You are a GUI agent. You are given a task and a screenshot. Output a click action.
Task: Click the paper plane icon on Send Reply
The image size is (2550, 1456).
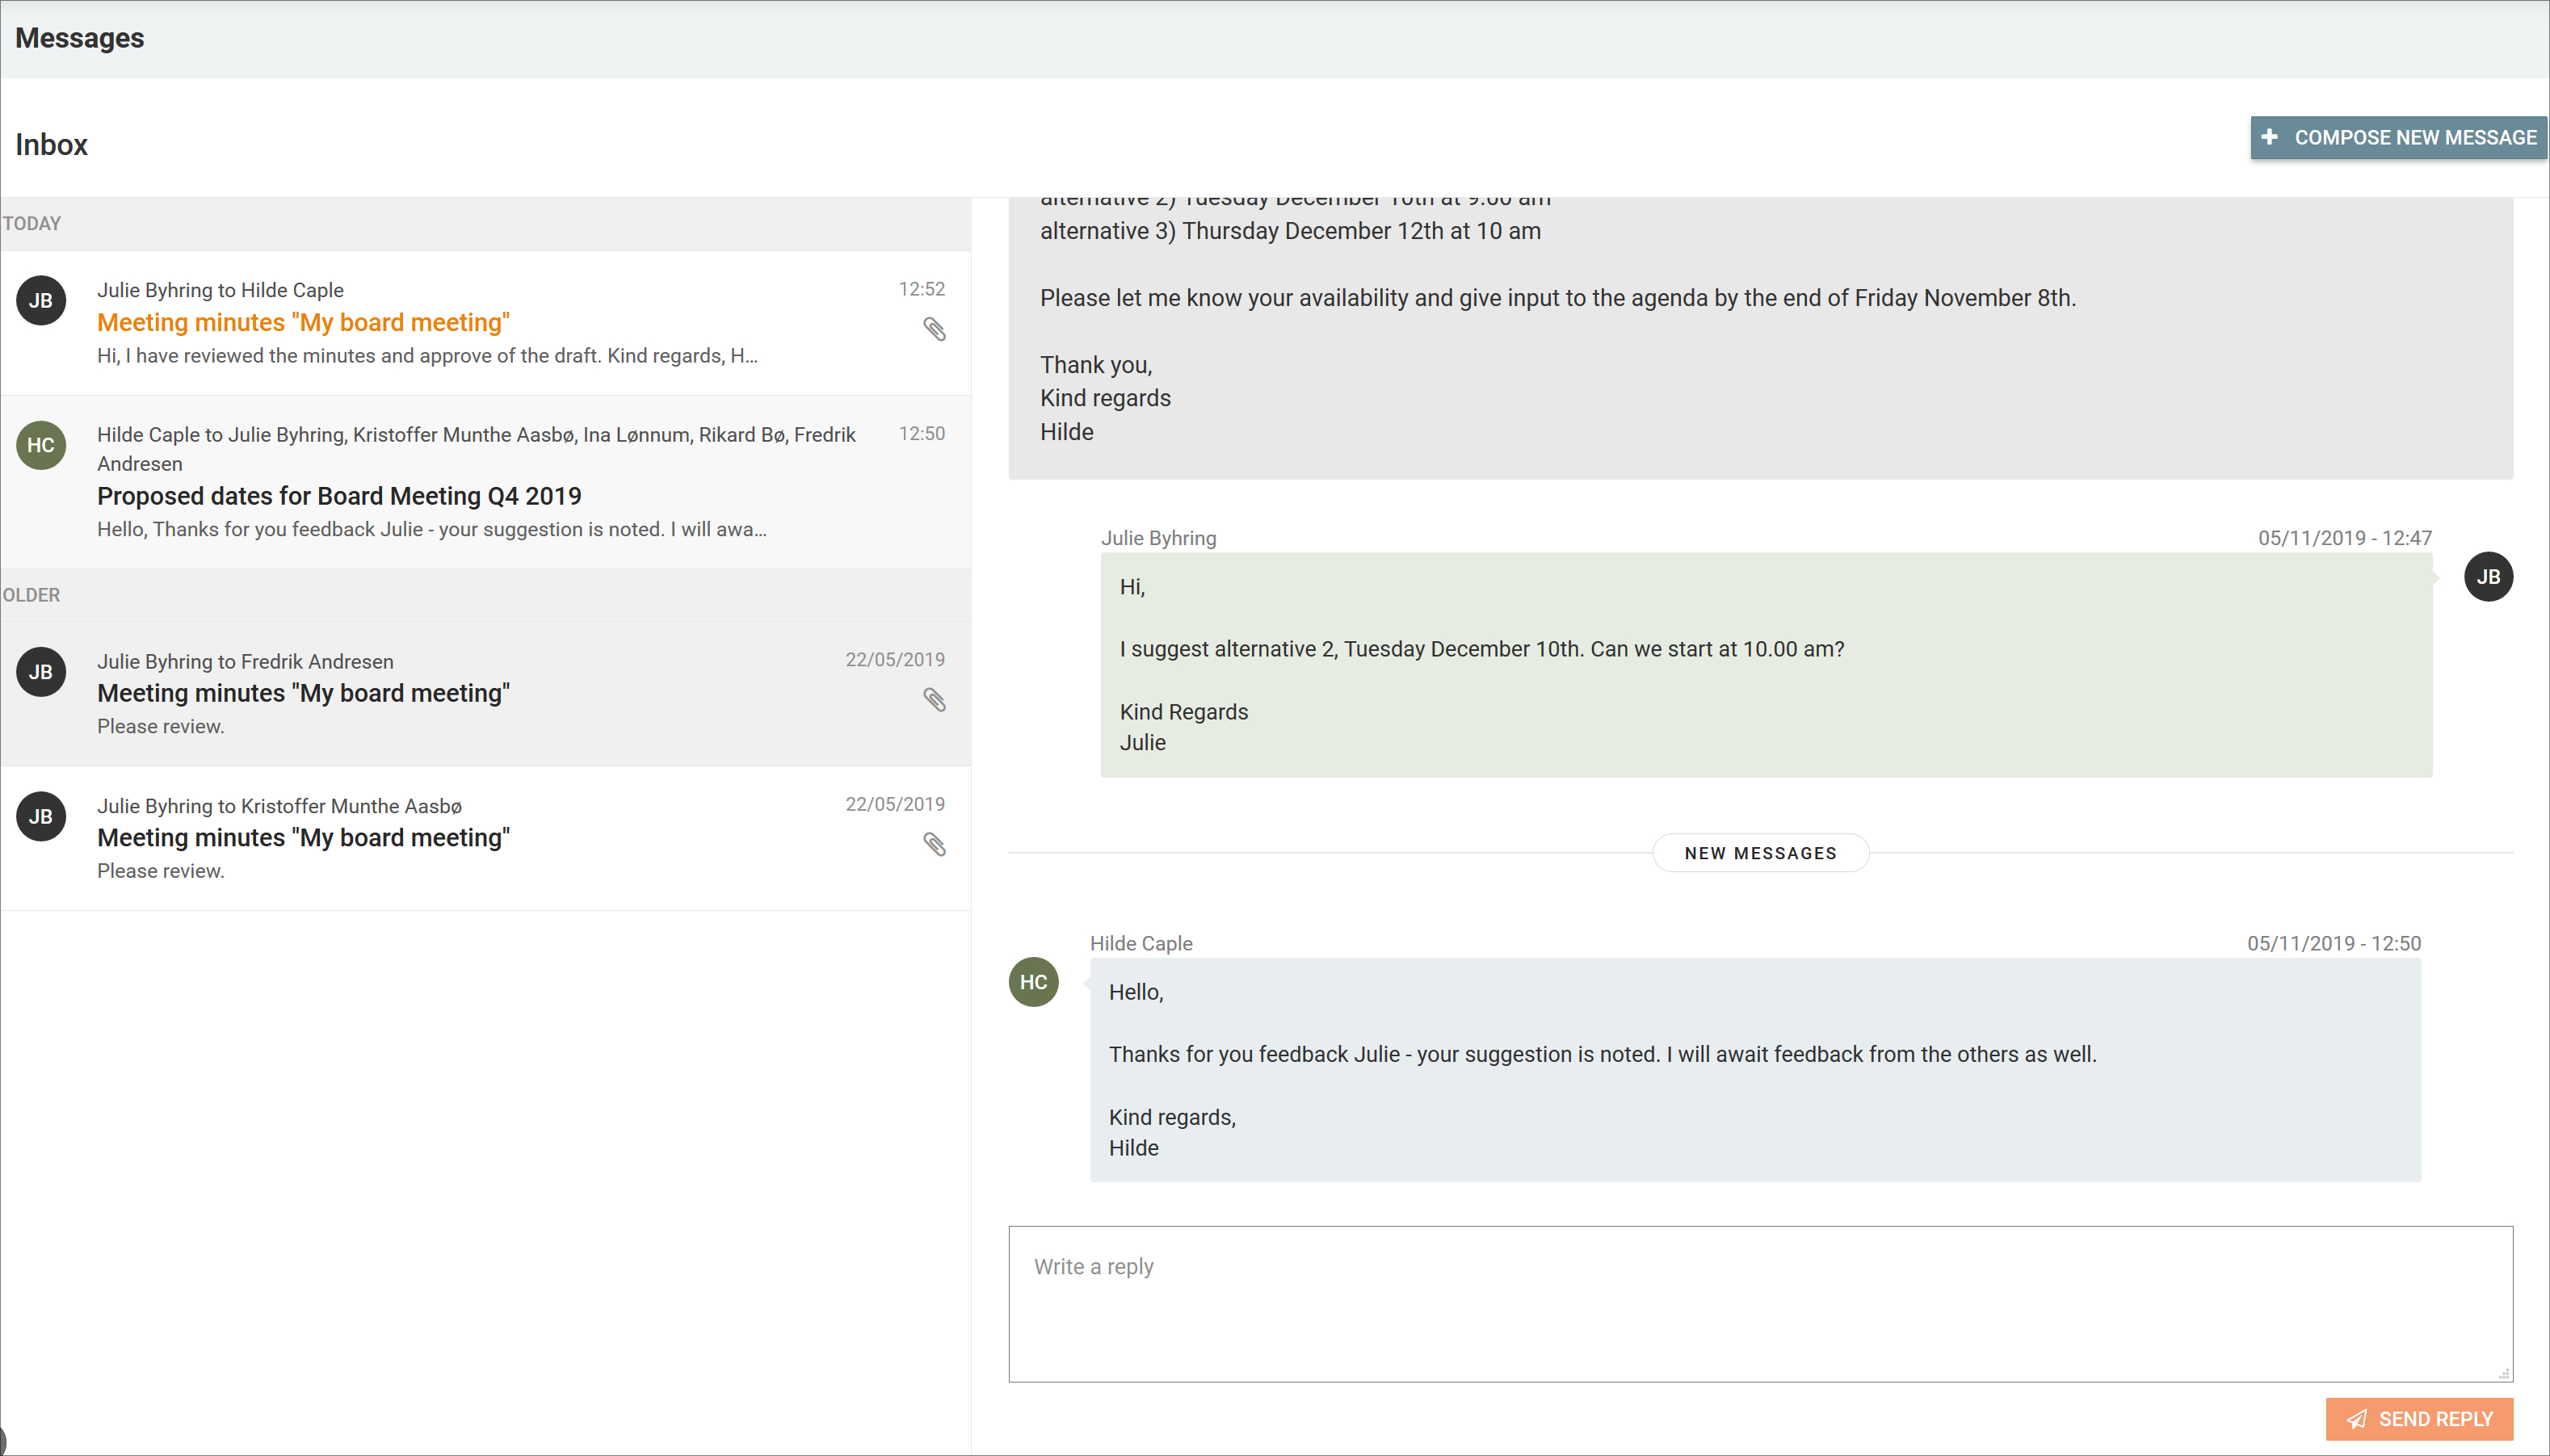point(2357,1419)
